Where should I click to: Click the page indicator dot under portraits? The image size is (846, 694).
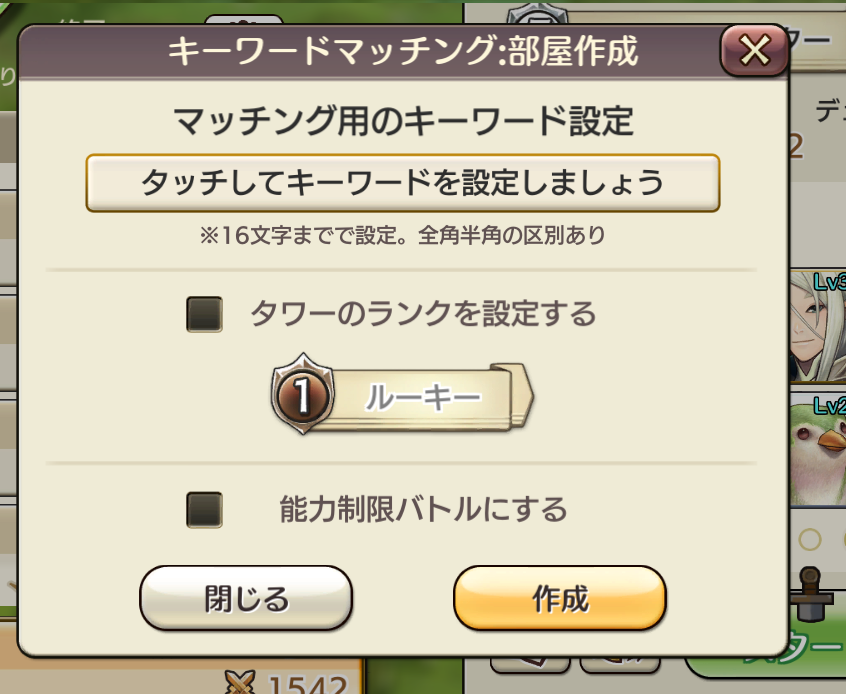point(809,540)
